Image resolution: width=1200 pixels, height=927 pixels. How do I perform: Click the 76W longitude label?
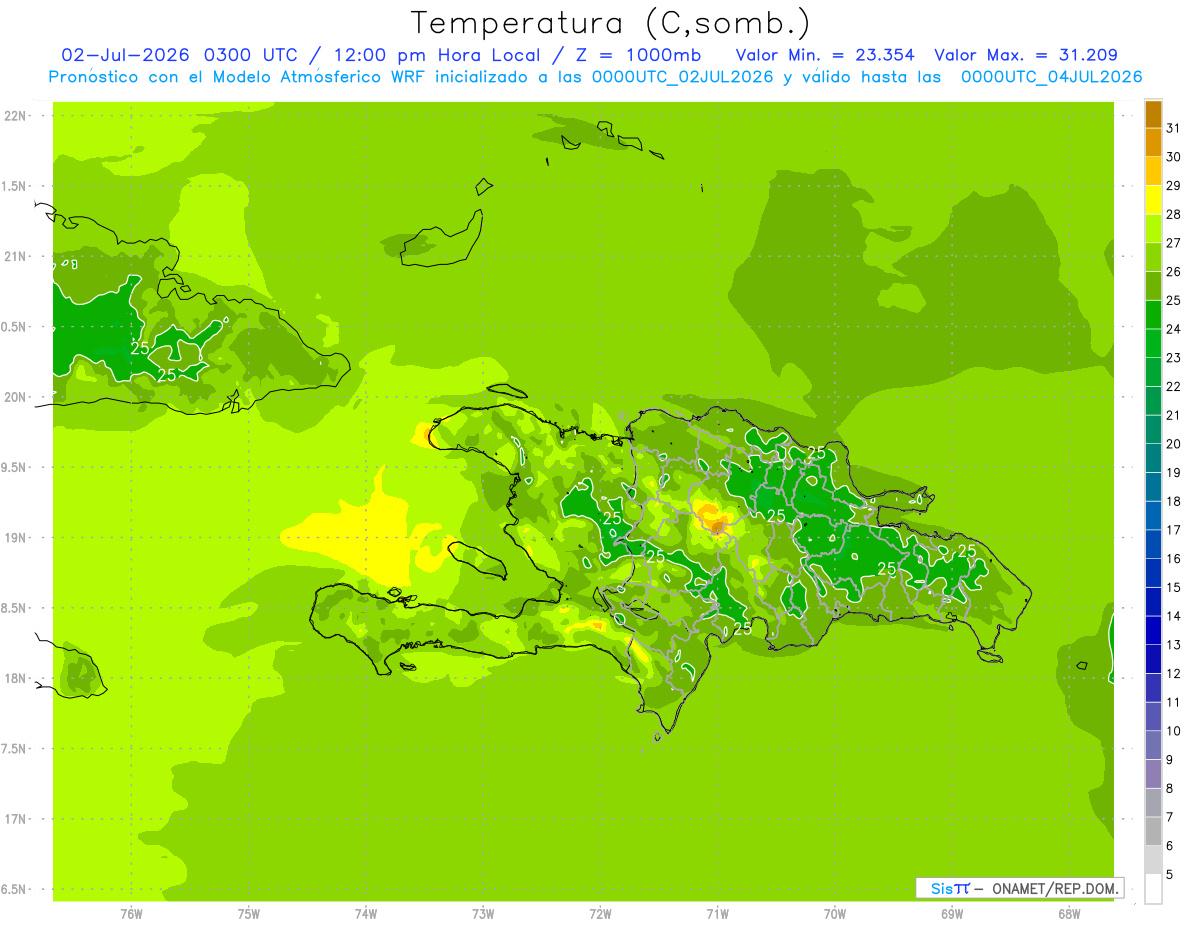131,913
